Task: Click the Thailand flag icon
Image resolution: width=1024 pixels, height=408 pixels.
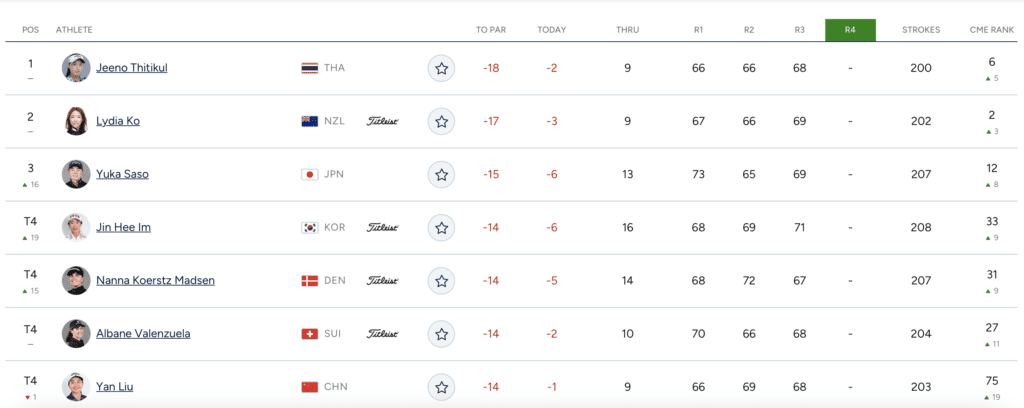Action: pos(310,68)
